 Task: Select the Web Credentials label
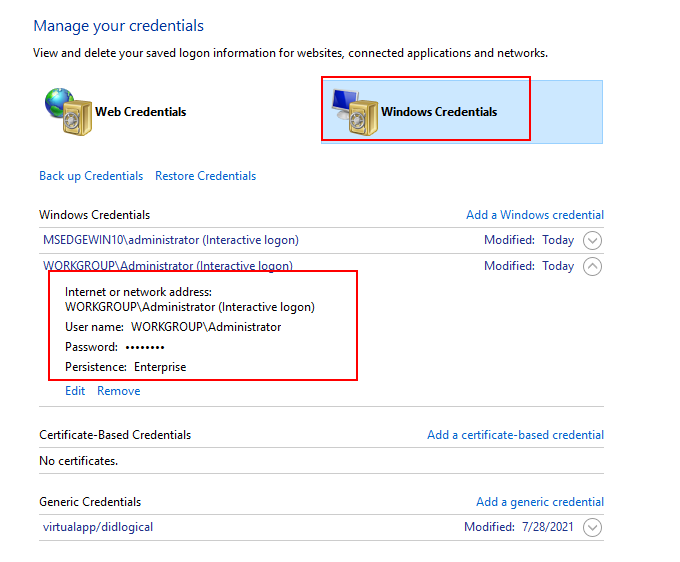click(141, 112)
